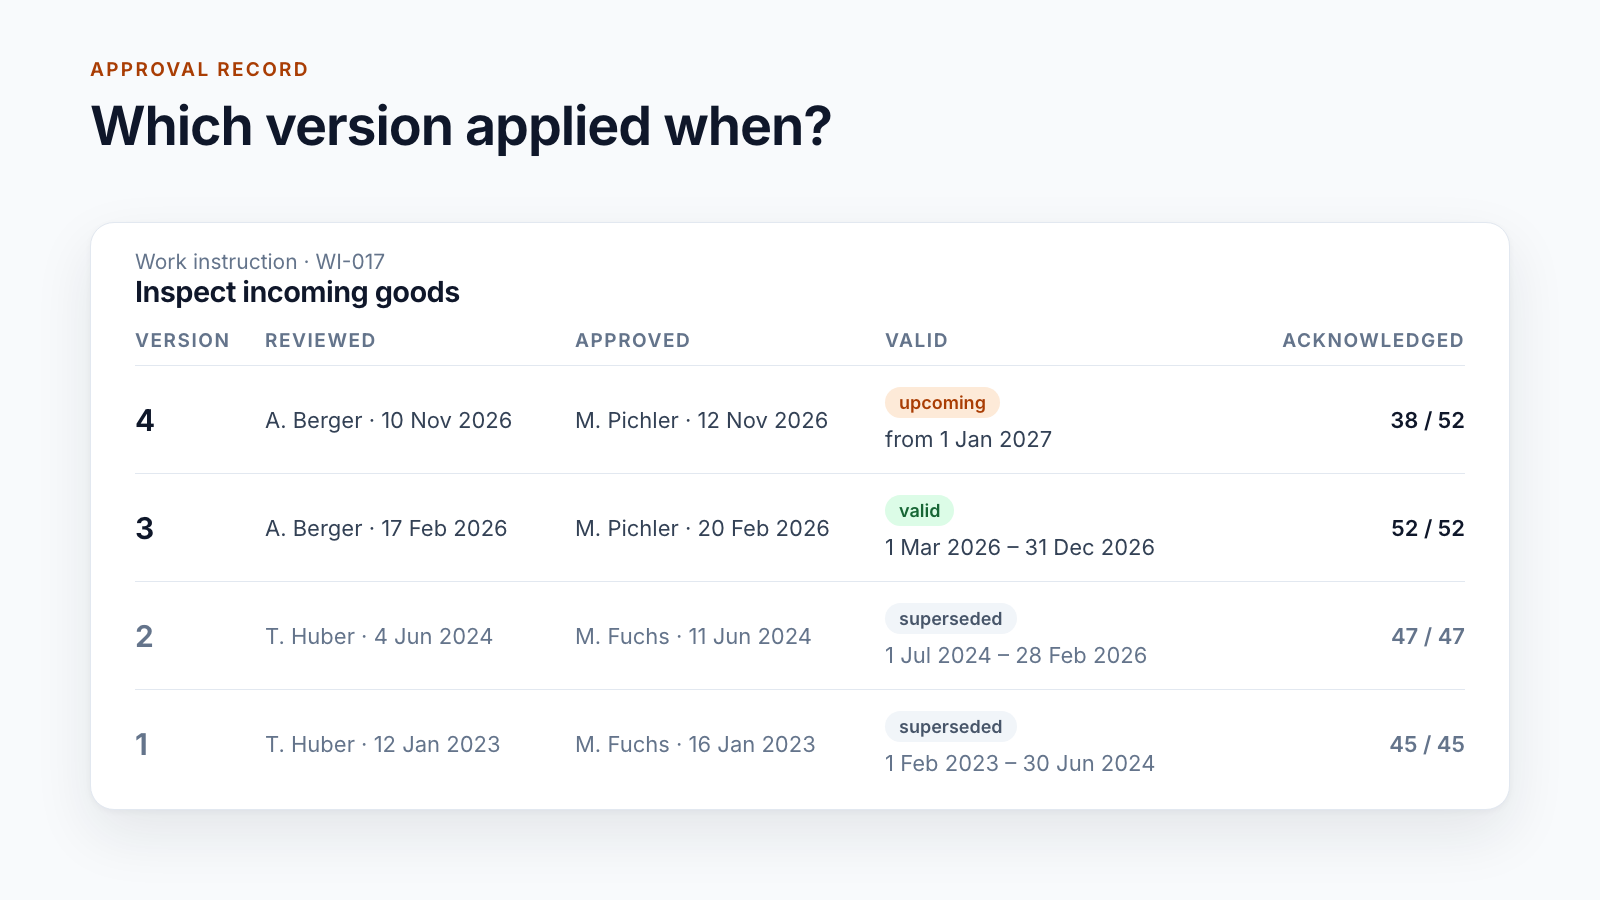Click the VALID column header

pyautogui.click(x=916, y=340)
